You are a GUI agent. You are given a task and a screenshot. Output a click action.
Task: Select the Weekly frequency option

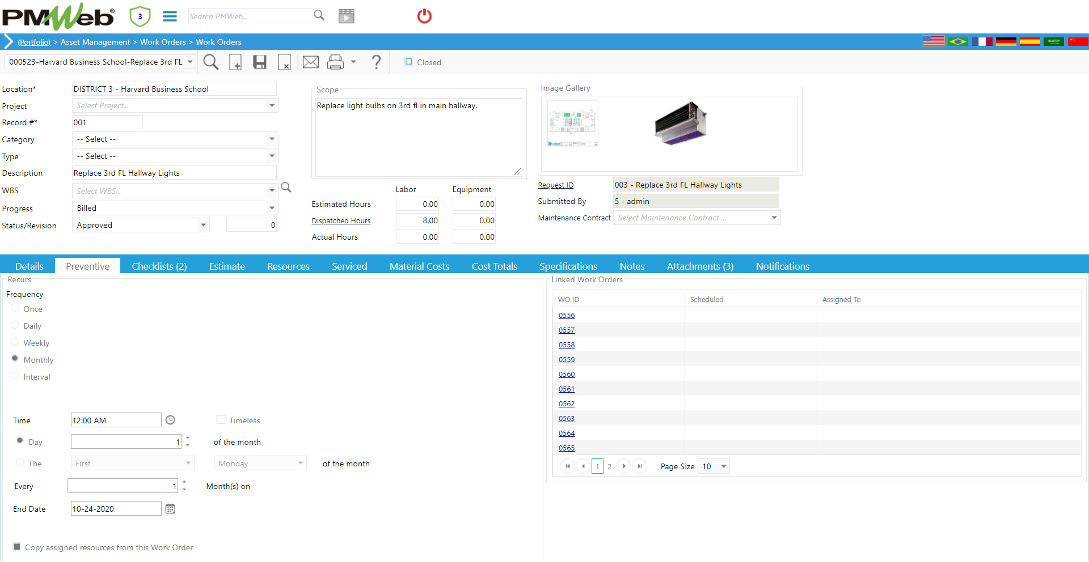pos(15,342)
